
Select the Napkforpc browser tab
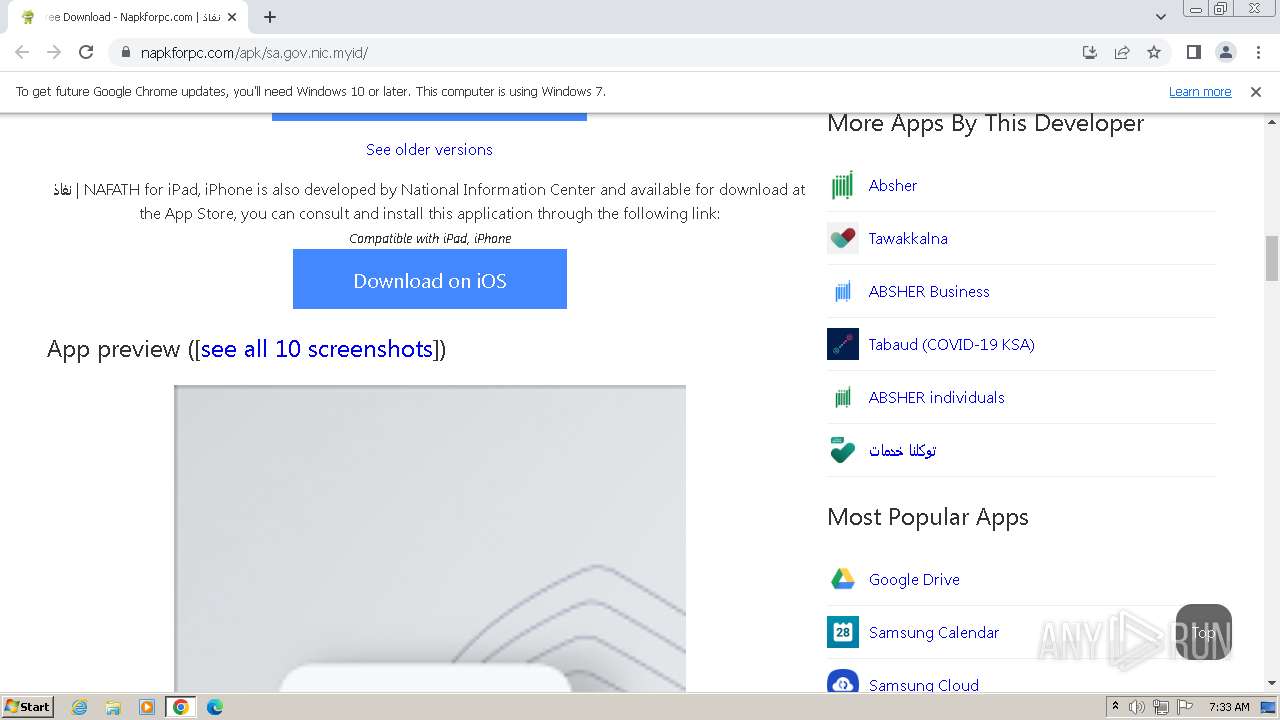click(x=128, y=17)
